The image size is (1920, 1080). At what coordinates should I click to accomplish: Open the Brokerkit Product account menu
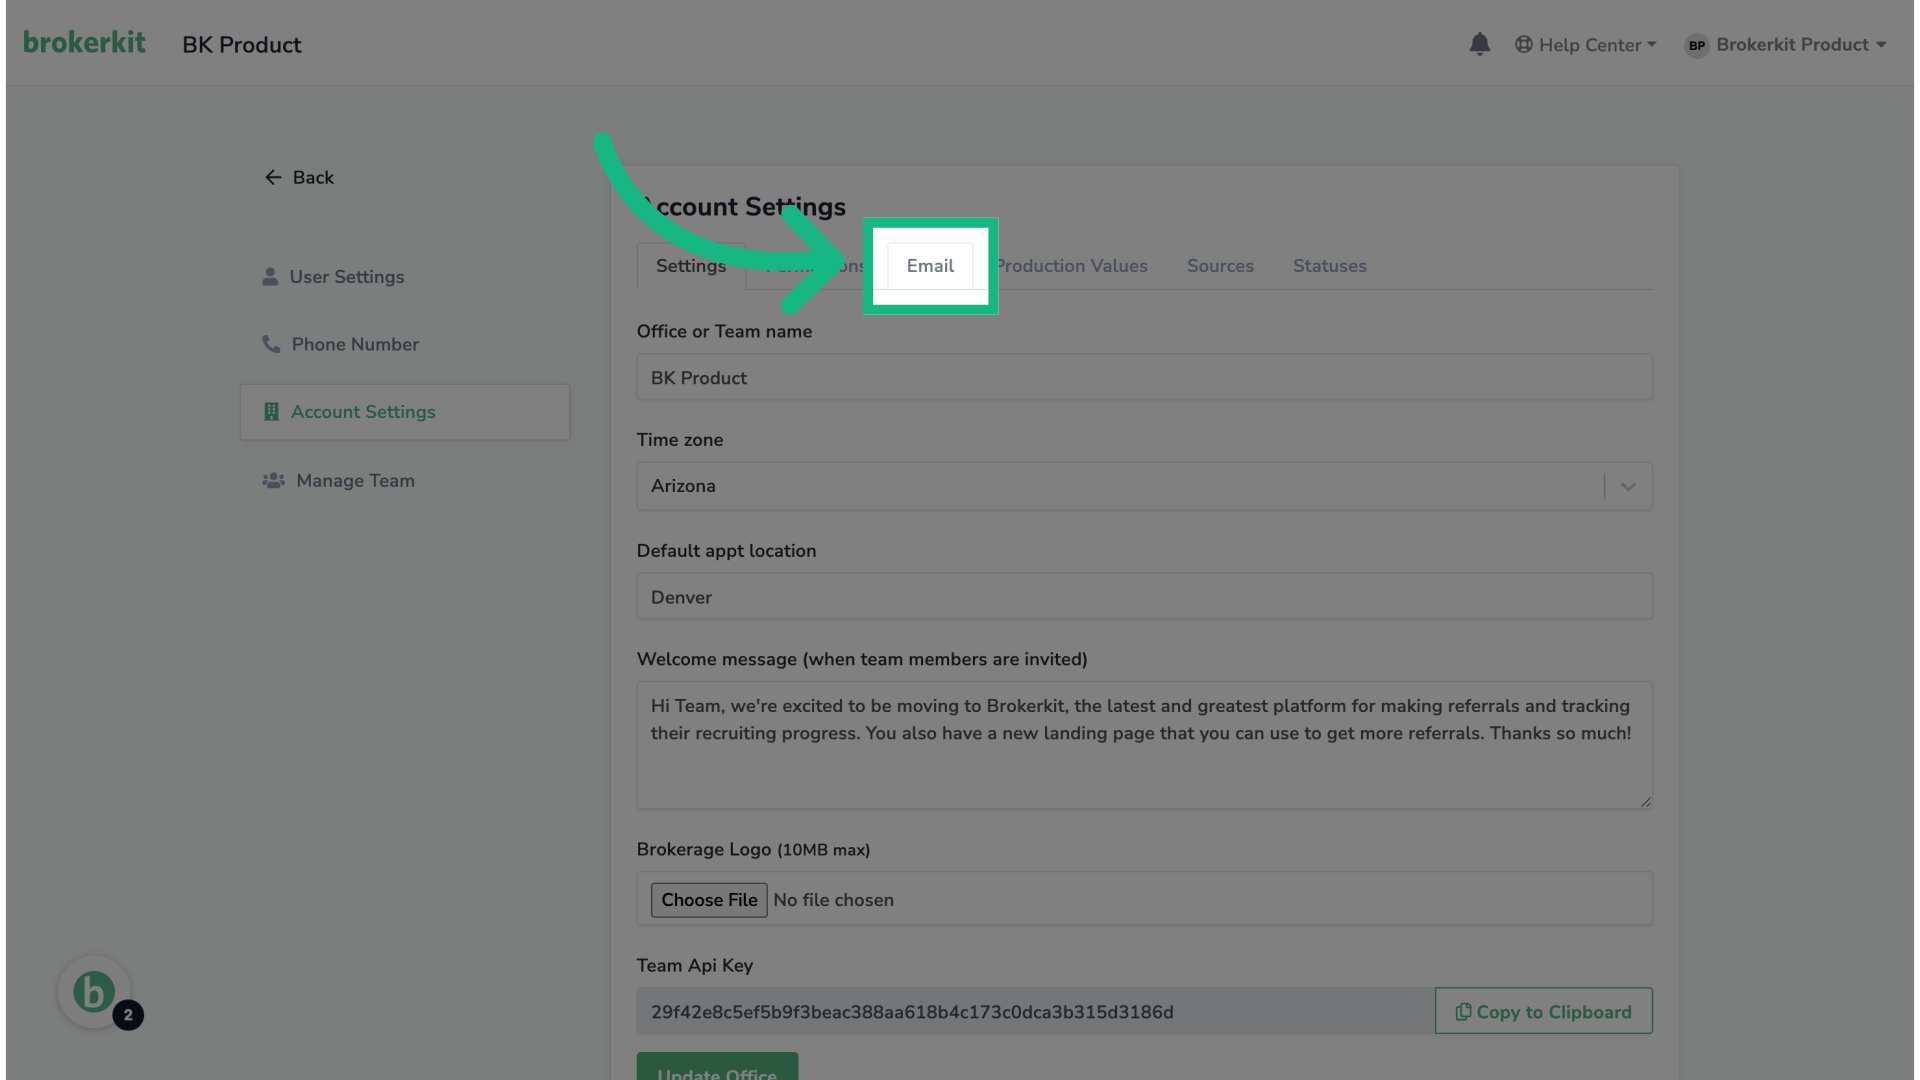pos(1786,45)
